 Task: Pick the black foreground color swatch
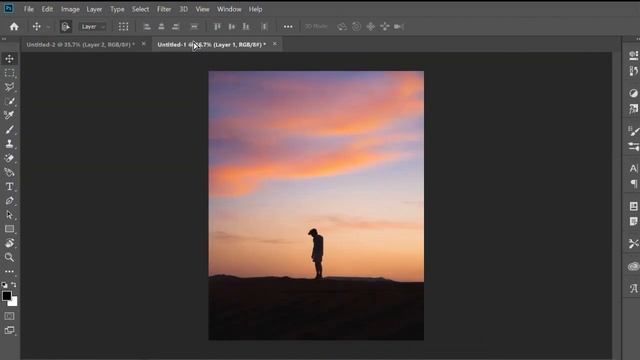pyautogui.click(x=6, y=296)
